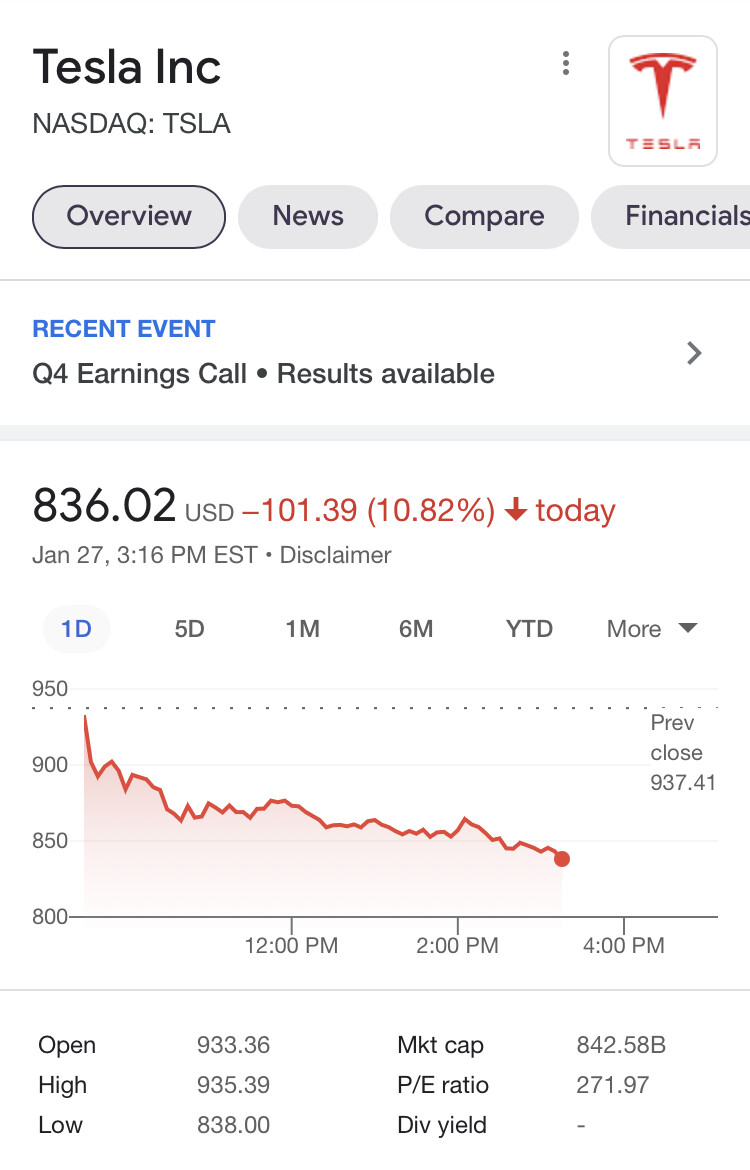Switch to the News tab

pyautogui.click(x=308, y=216)
